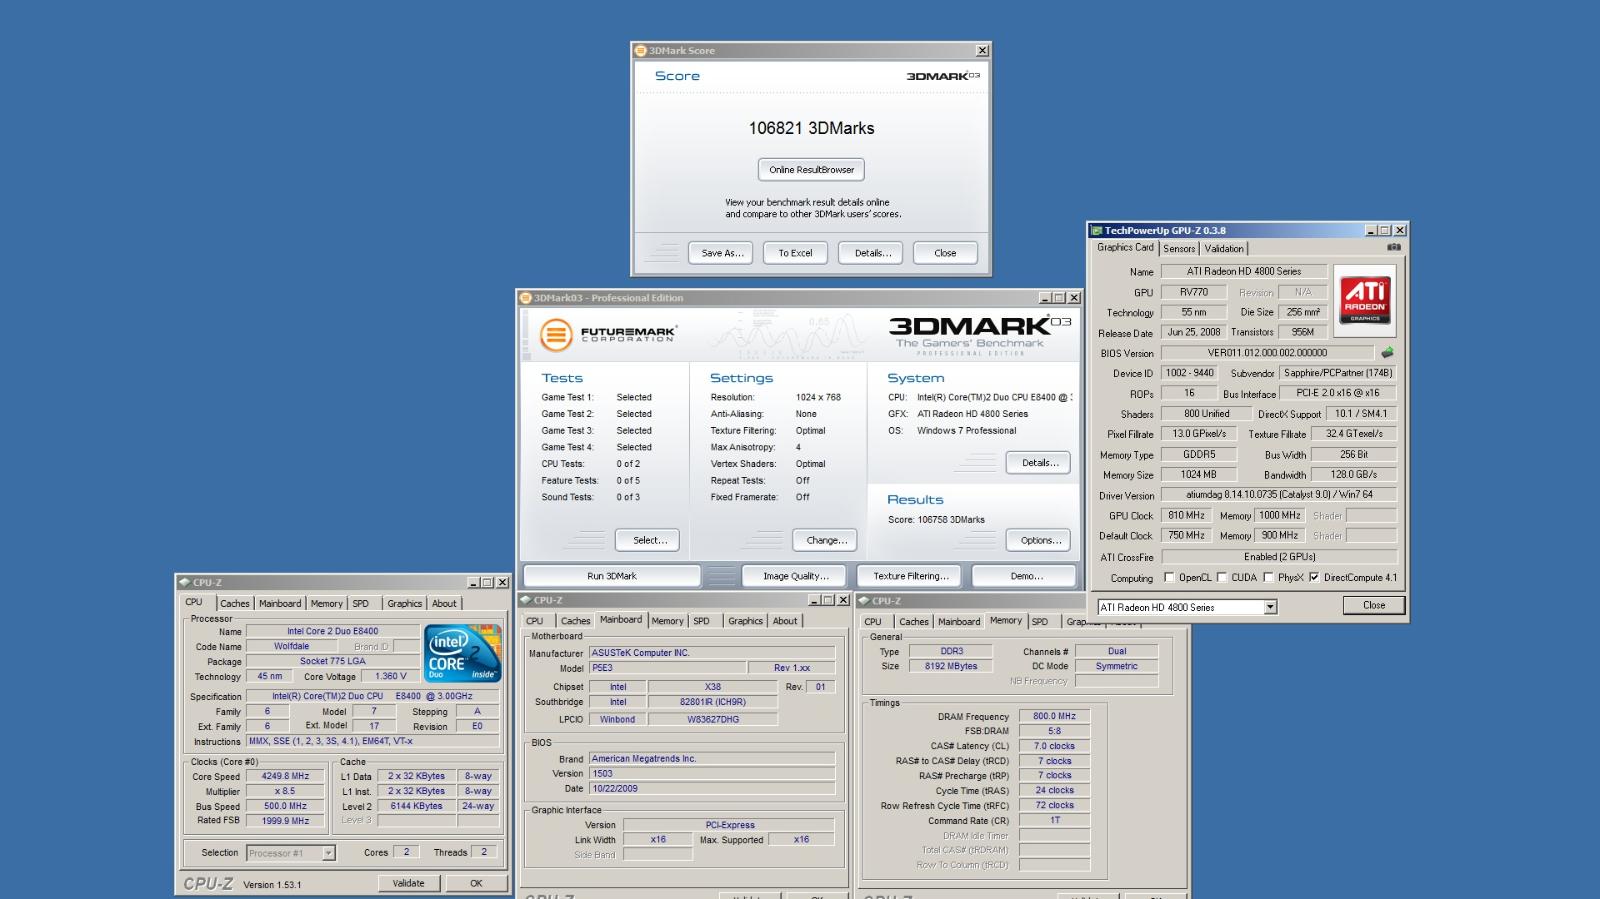Click the ATI Radeon logo in GPU-Z
1600x899 pixels.
[1364, 299]
